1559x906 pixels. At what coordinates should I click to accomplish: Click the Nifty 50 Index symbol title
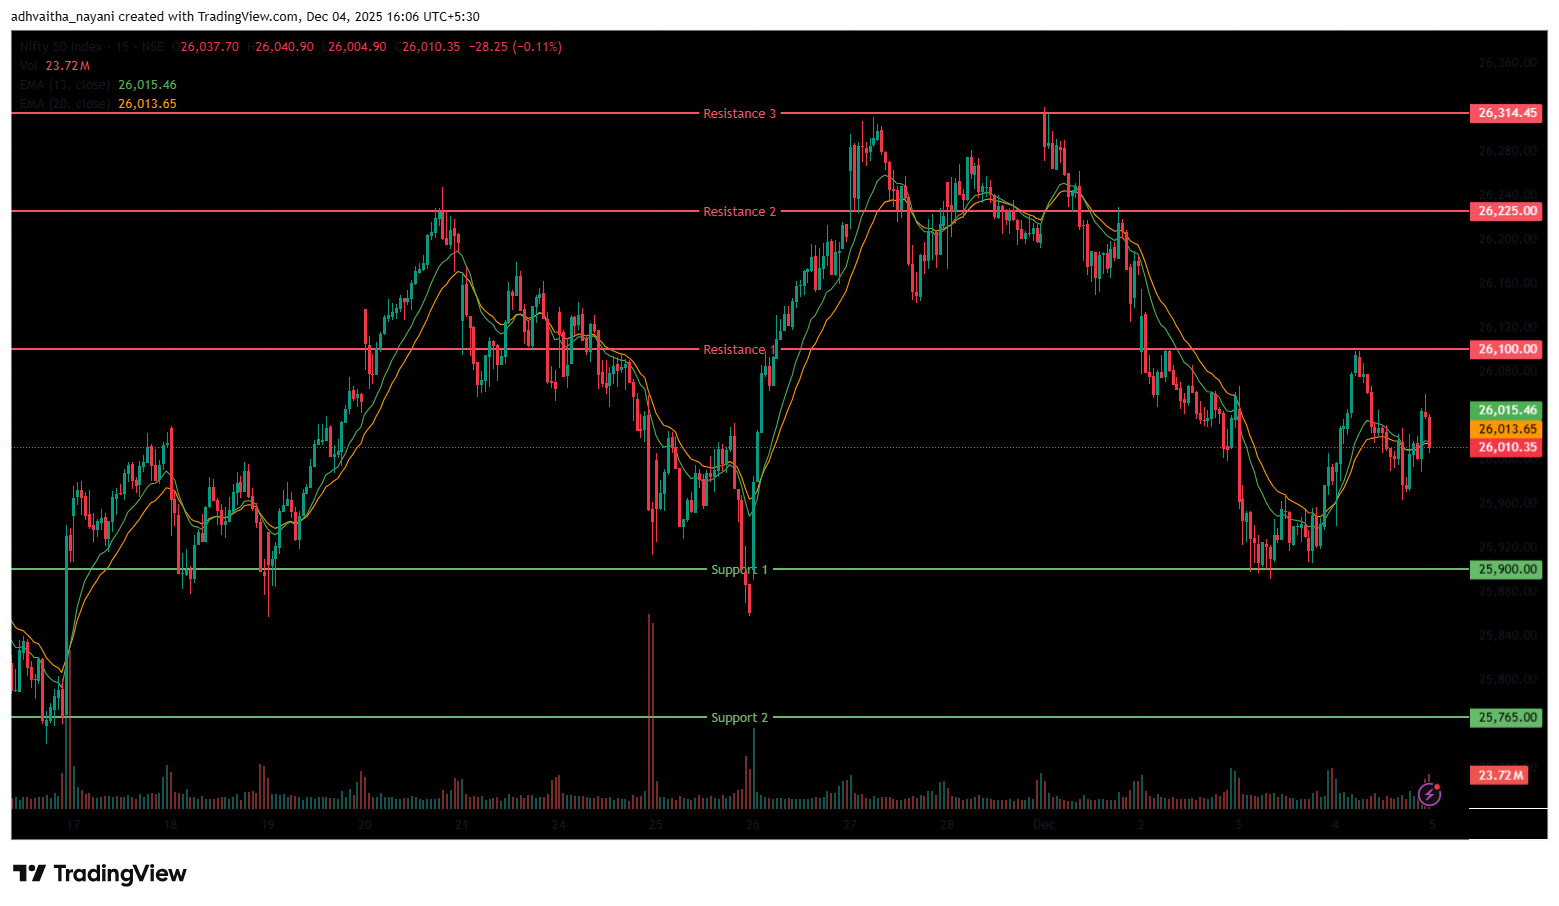pos(61,47)
